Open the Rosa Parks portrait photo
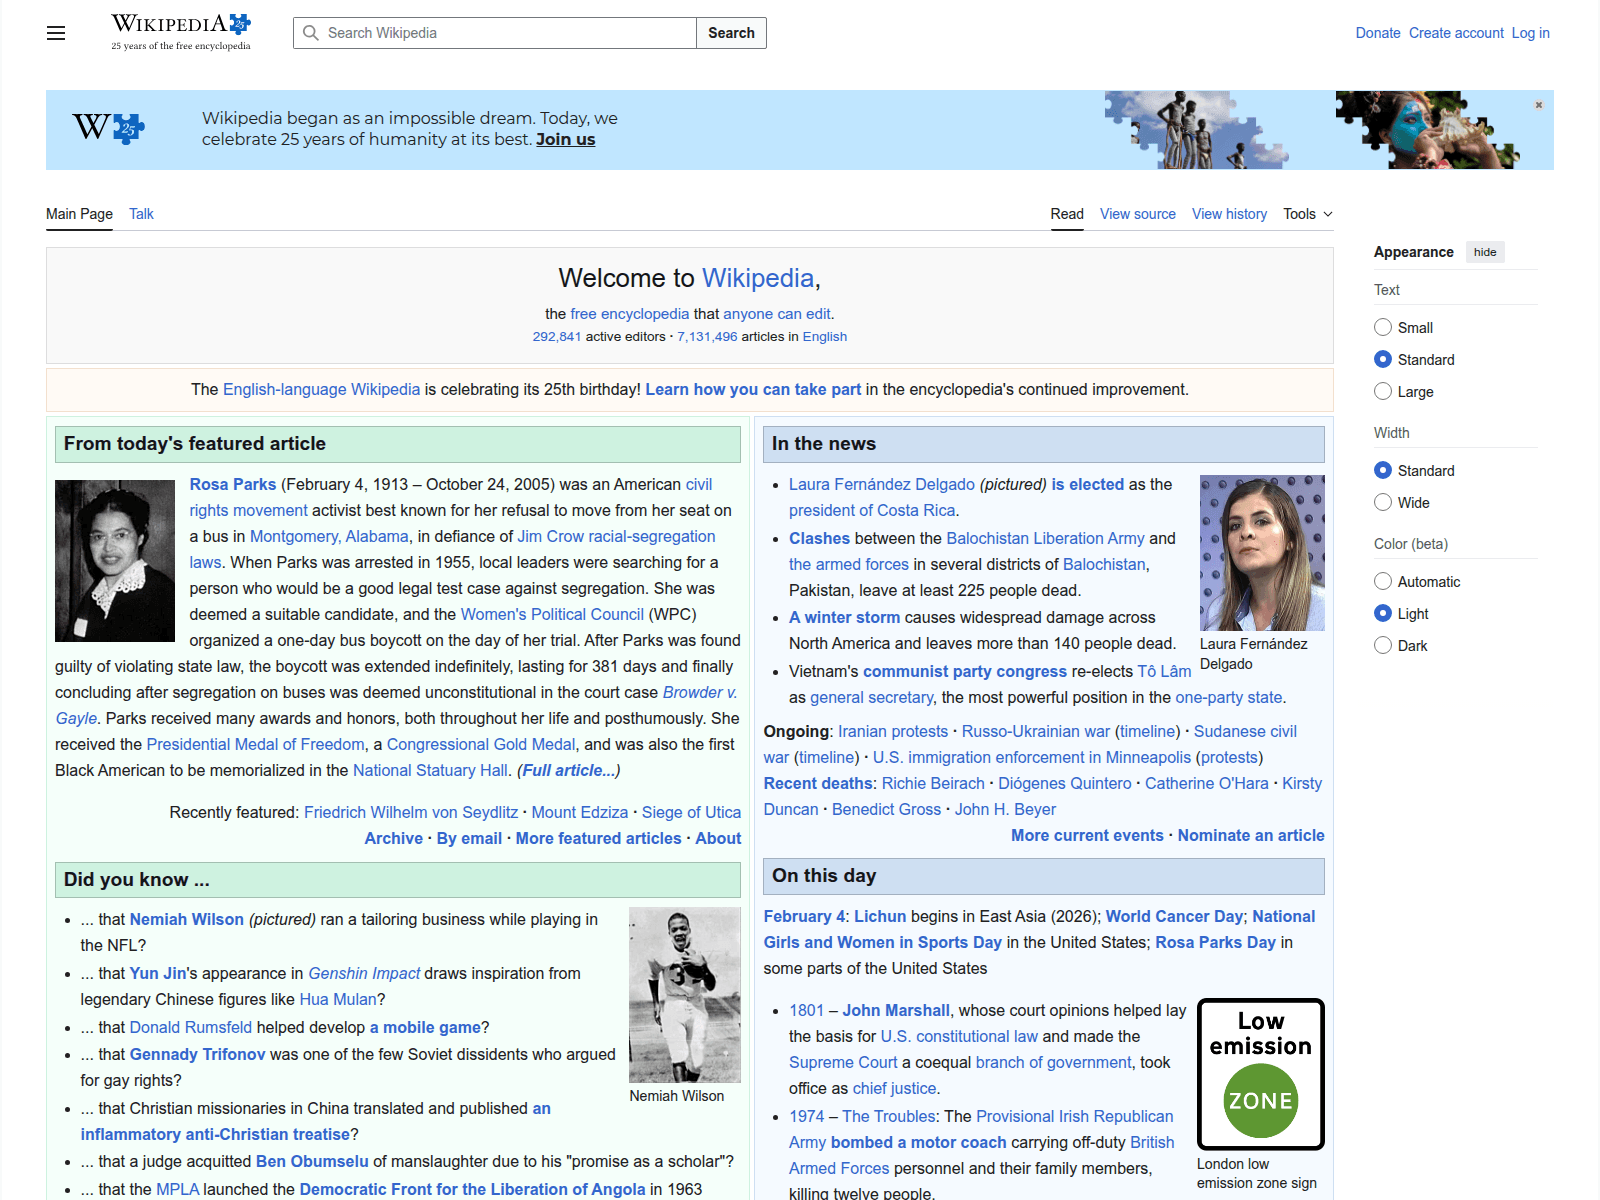The width and height of the screenshot is (1600, 1200). pos(115,561)
